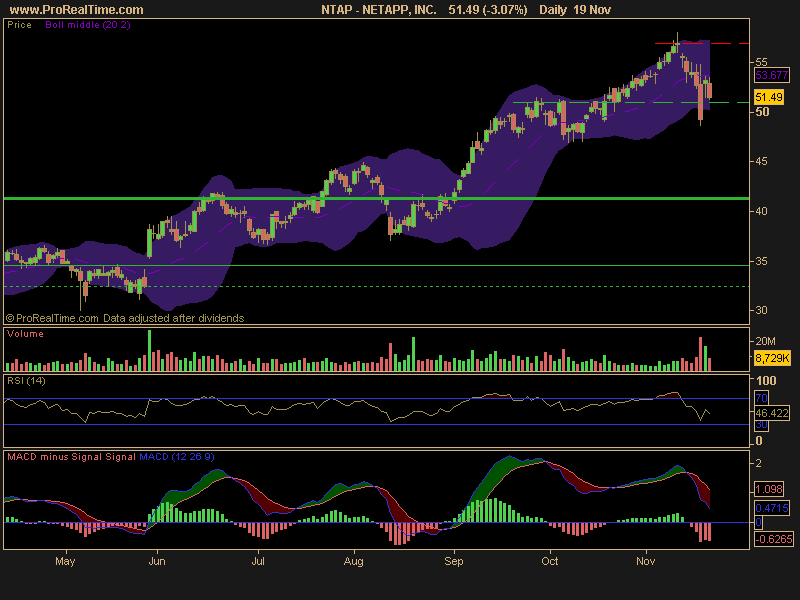Click the www.ProRealTime.com header link
800x600 pixels.
click(77, 10)
